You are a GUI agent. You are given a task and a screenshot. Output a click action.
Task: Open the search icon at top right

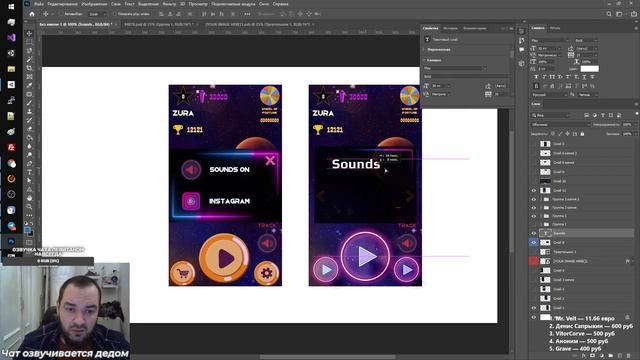(x=609, y=14)
